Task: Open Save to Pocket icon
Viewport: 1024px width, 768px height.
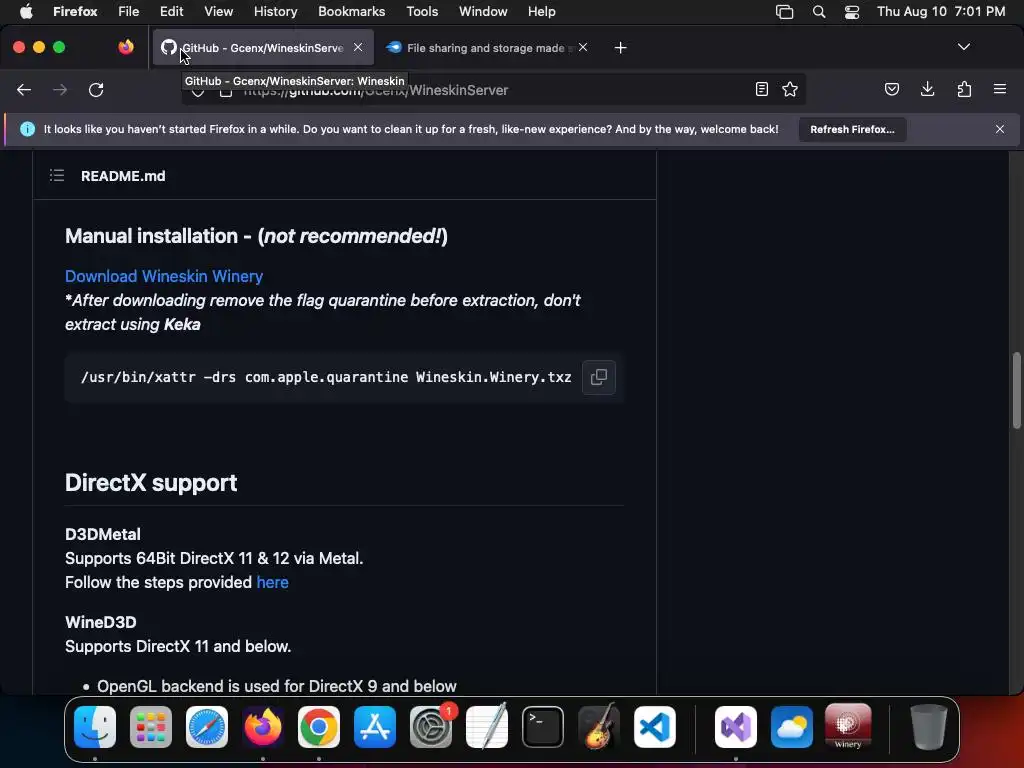Action: click(x=891, y=89)
